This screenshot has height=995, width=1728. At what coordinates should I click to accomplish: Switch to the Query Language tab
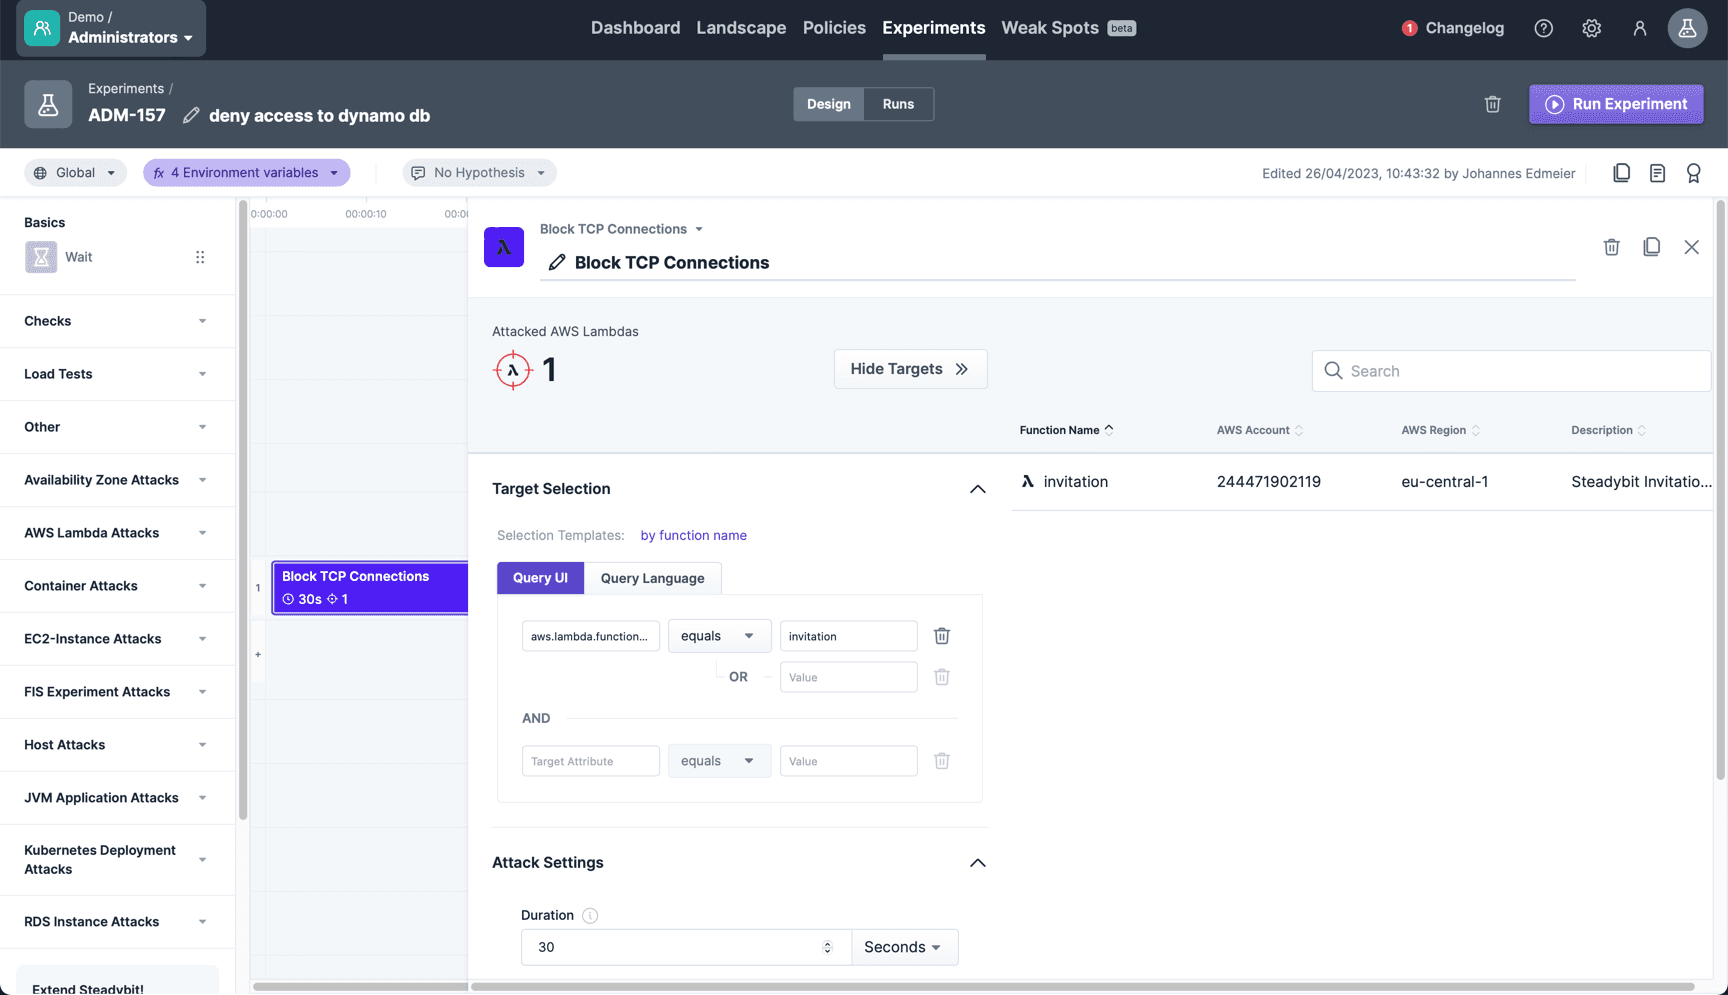coord(652,578)
